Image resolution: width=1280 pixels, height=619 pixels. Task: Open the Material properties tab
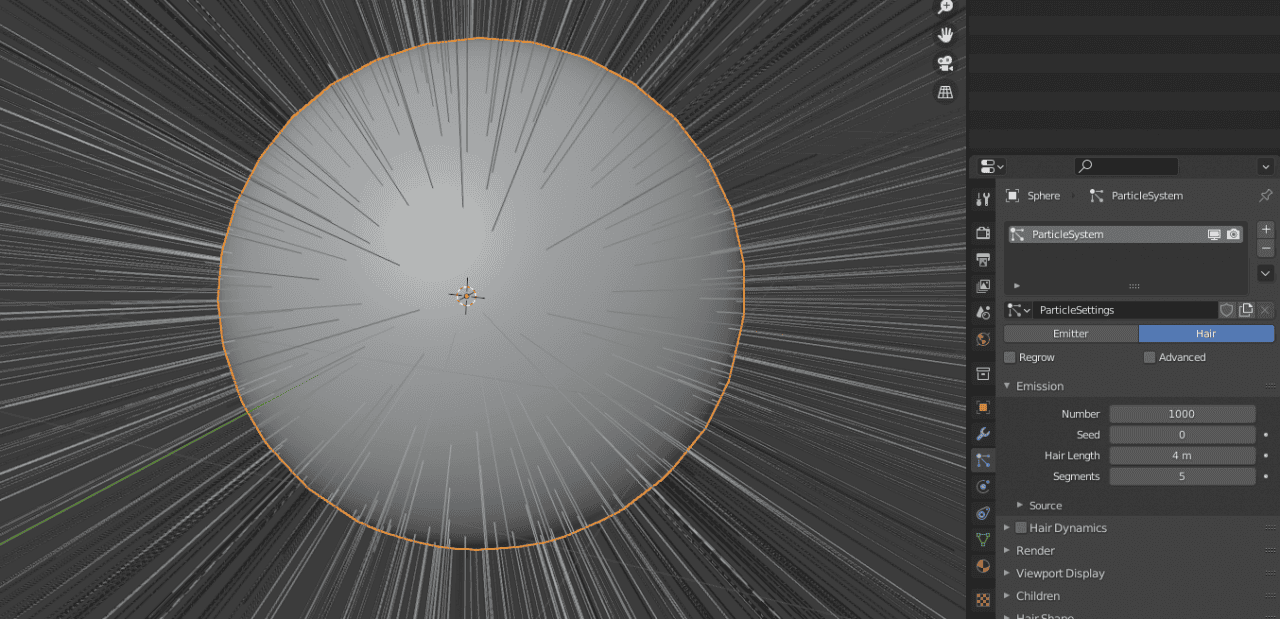[983, 566]
